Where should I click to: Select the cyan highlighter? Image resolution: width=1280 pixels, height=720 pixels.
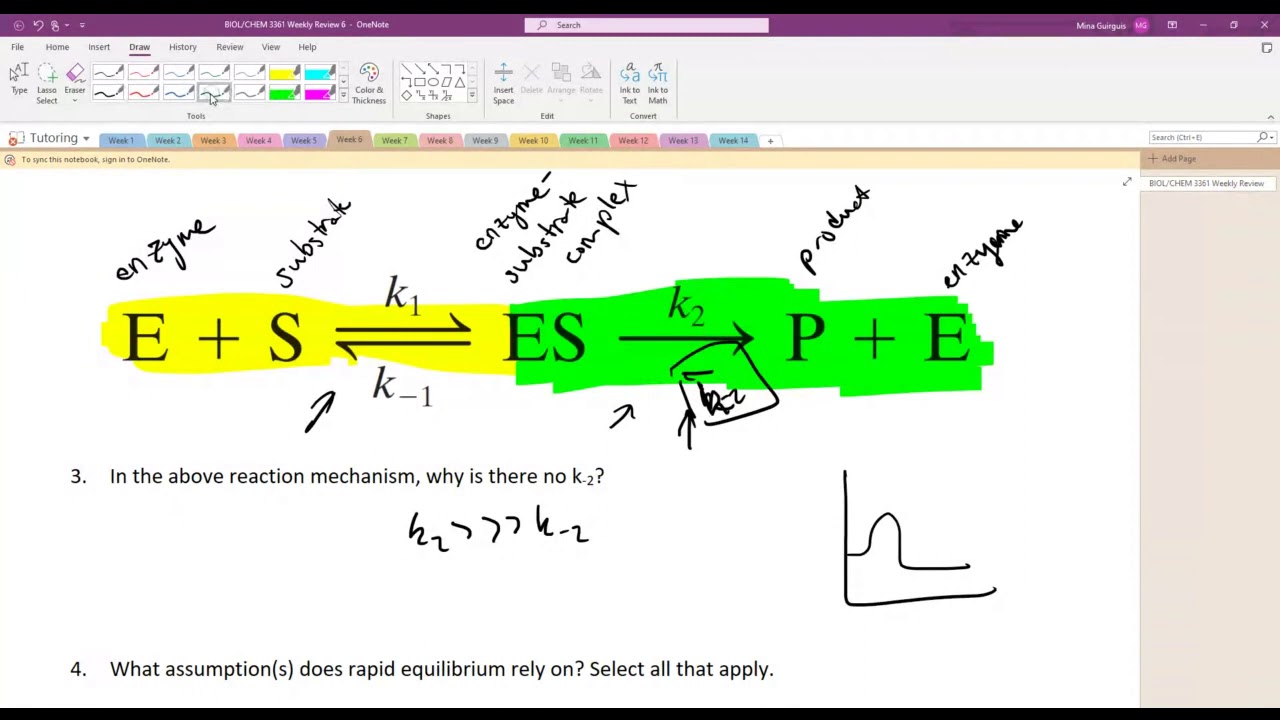[x=319, y=73]
